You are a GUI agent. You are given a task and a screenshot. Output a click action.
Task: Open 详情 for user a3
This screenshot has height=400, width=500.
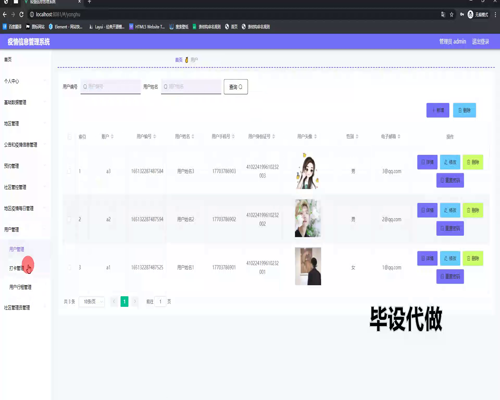(x=427, y=162)
